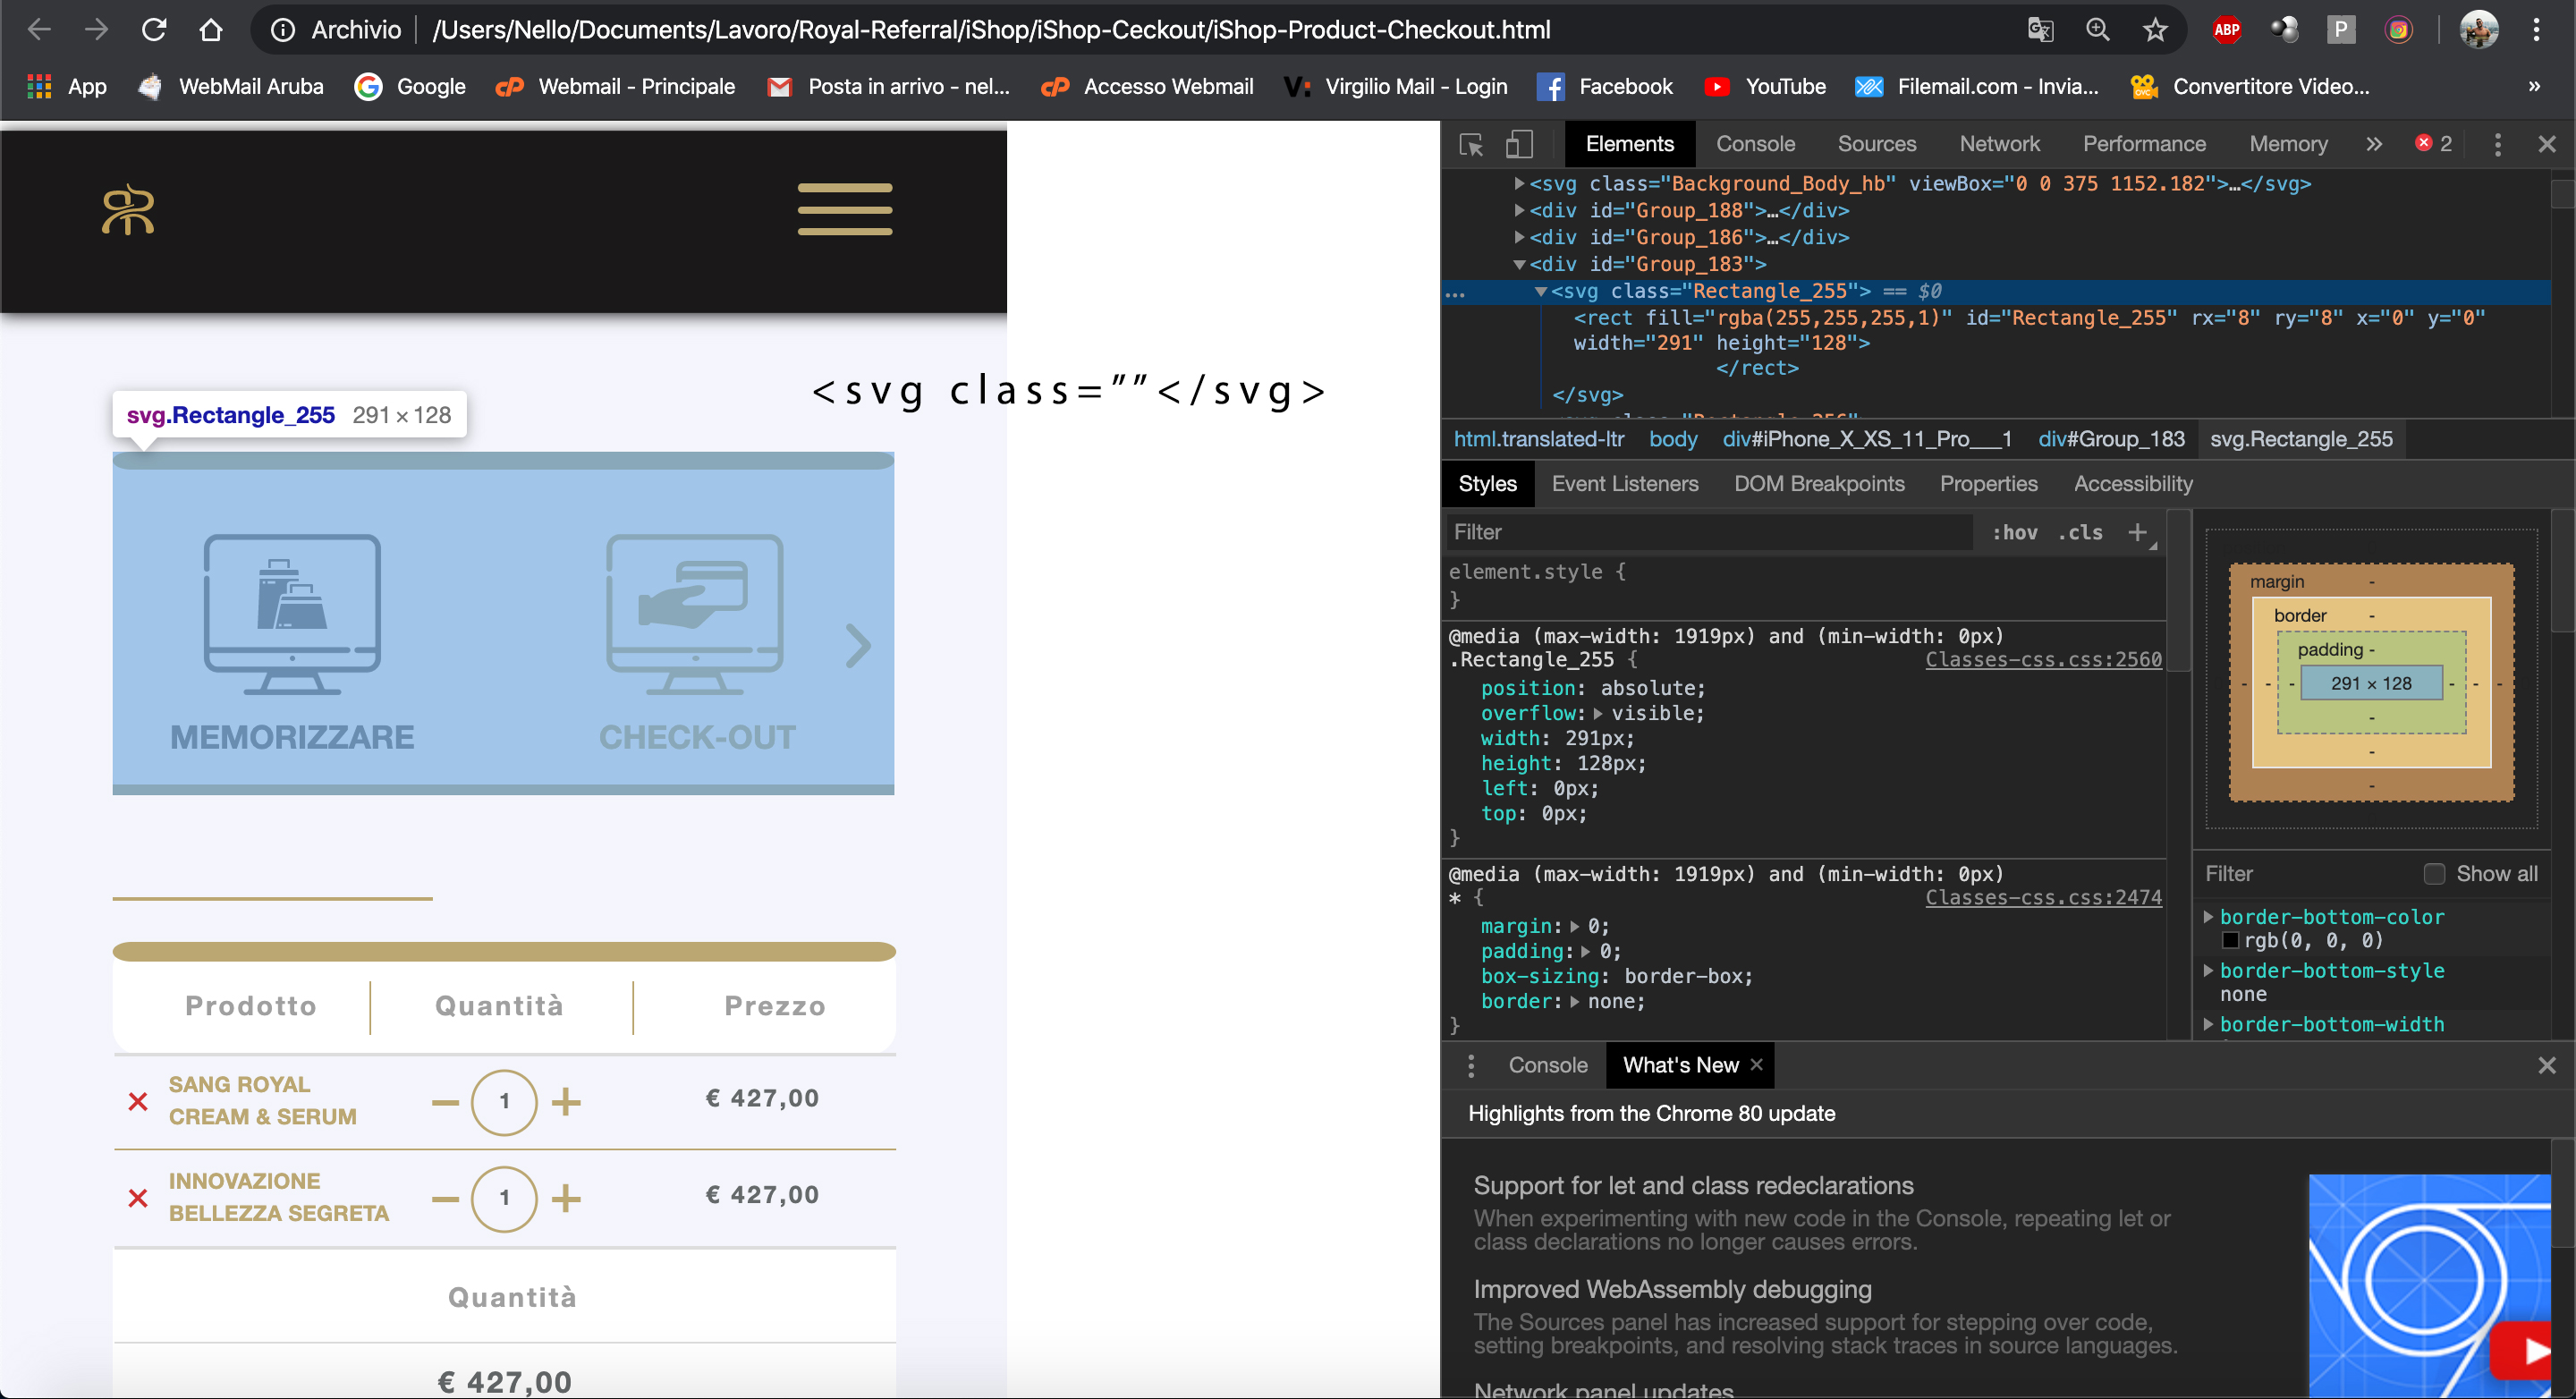Image resolution: width=2576 pixels, height=1399 pixels.
Task: Click the ABP adblocker extension icon
Action: [x=2226, y=29]
